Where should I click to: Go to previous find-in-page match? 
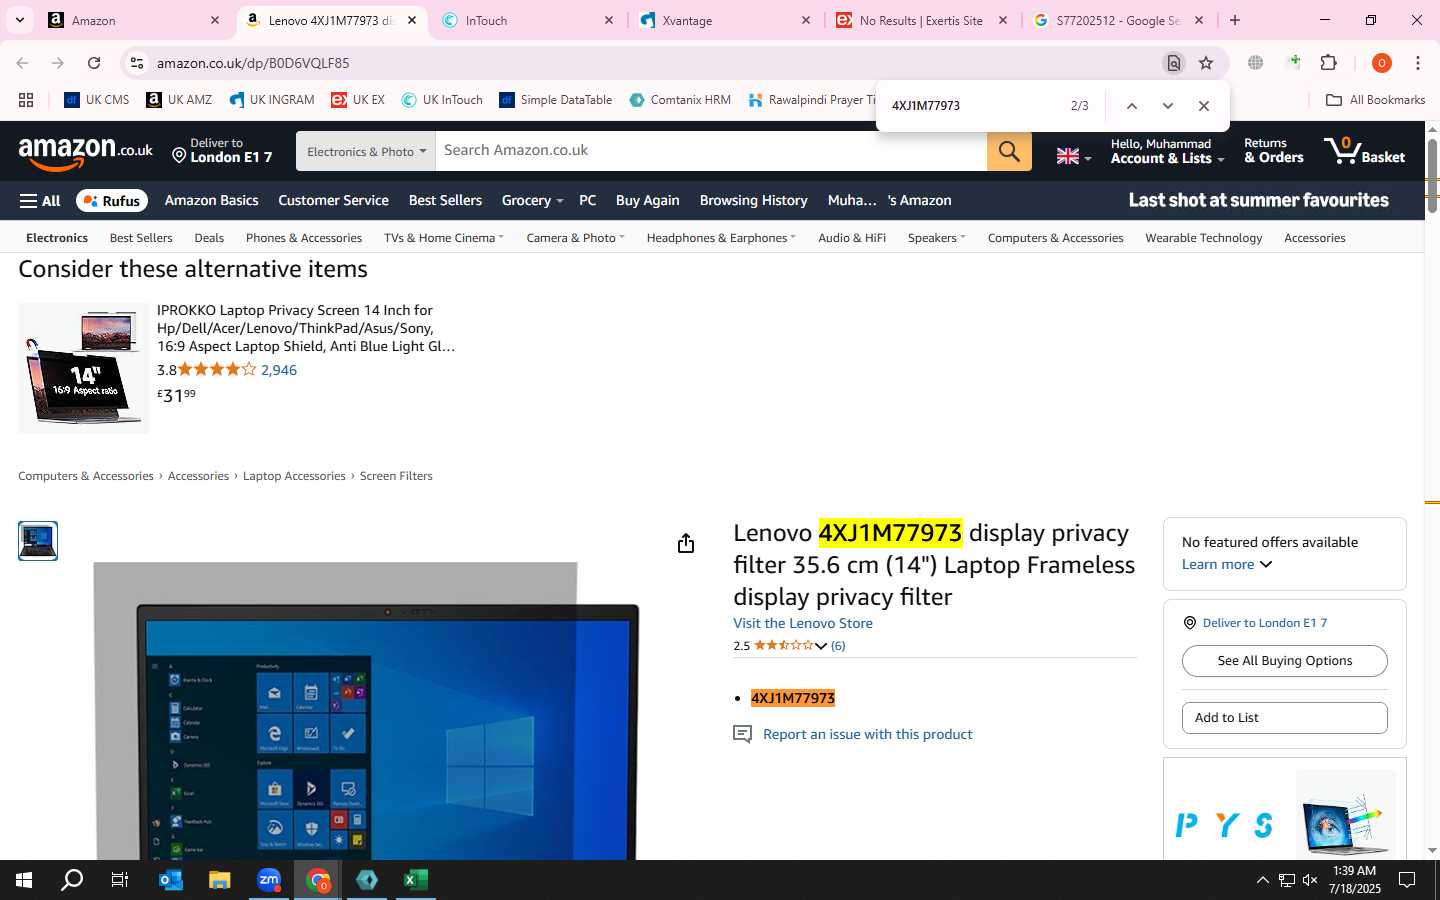(1131, 106)
